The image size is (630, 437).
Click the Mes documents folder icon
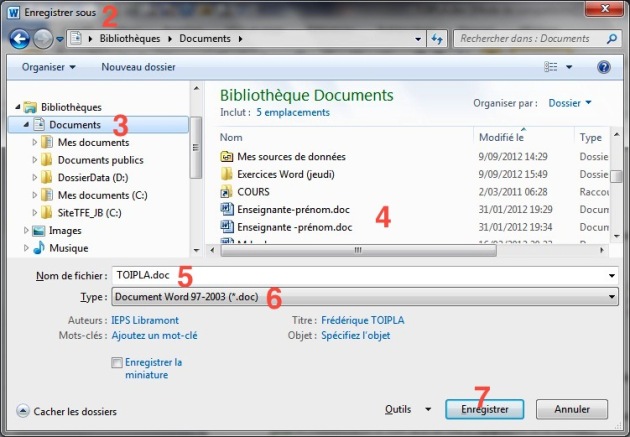click(47, 142)
